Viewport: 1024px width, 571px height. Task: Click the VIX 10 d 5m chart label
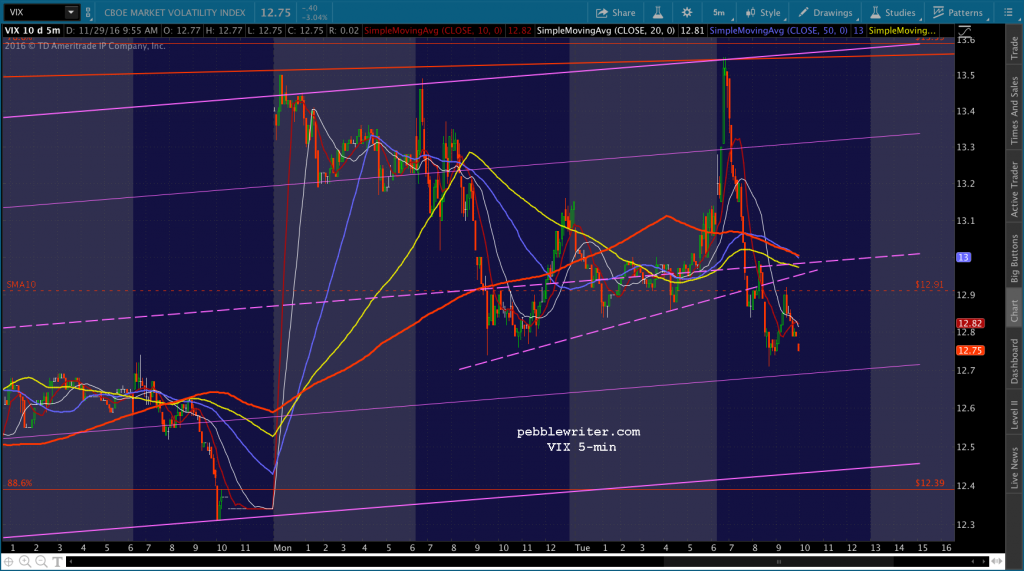click(x=33, y=31)
